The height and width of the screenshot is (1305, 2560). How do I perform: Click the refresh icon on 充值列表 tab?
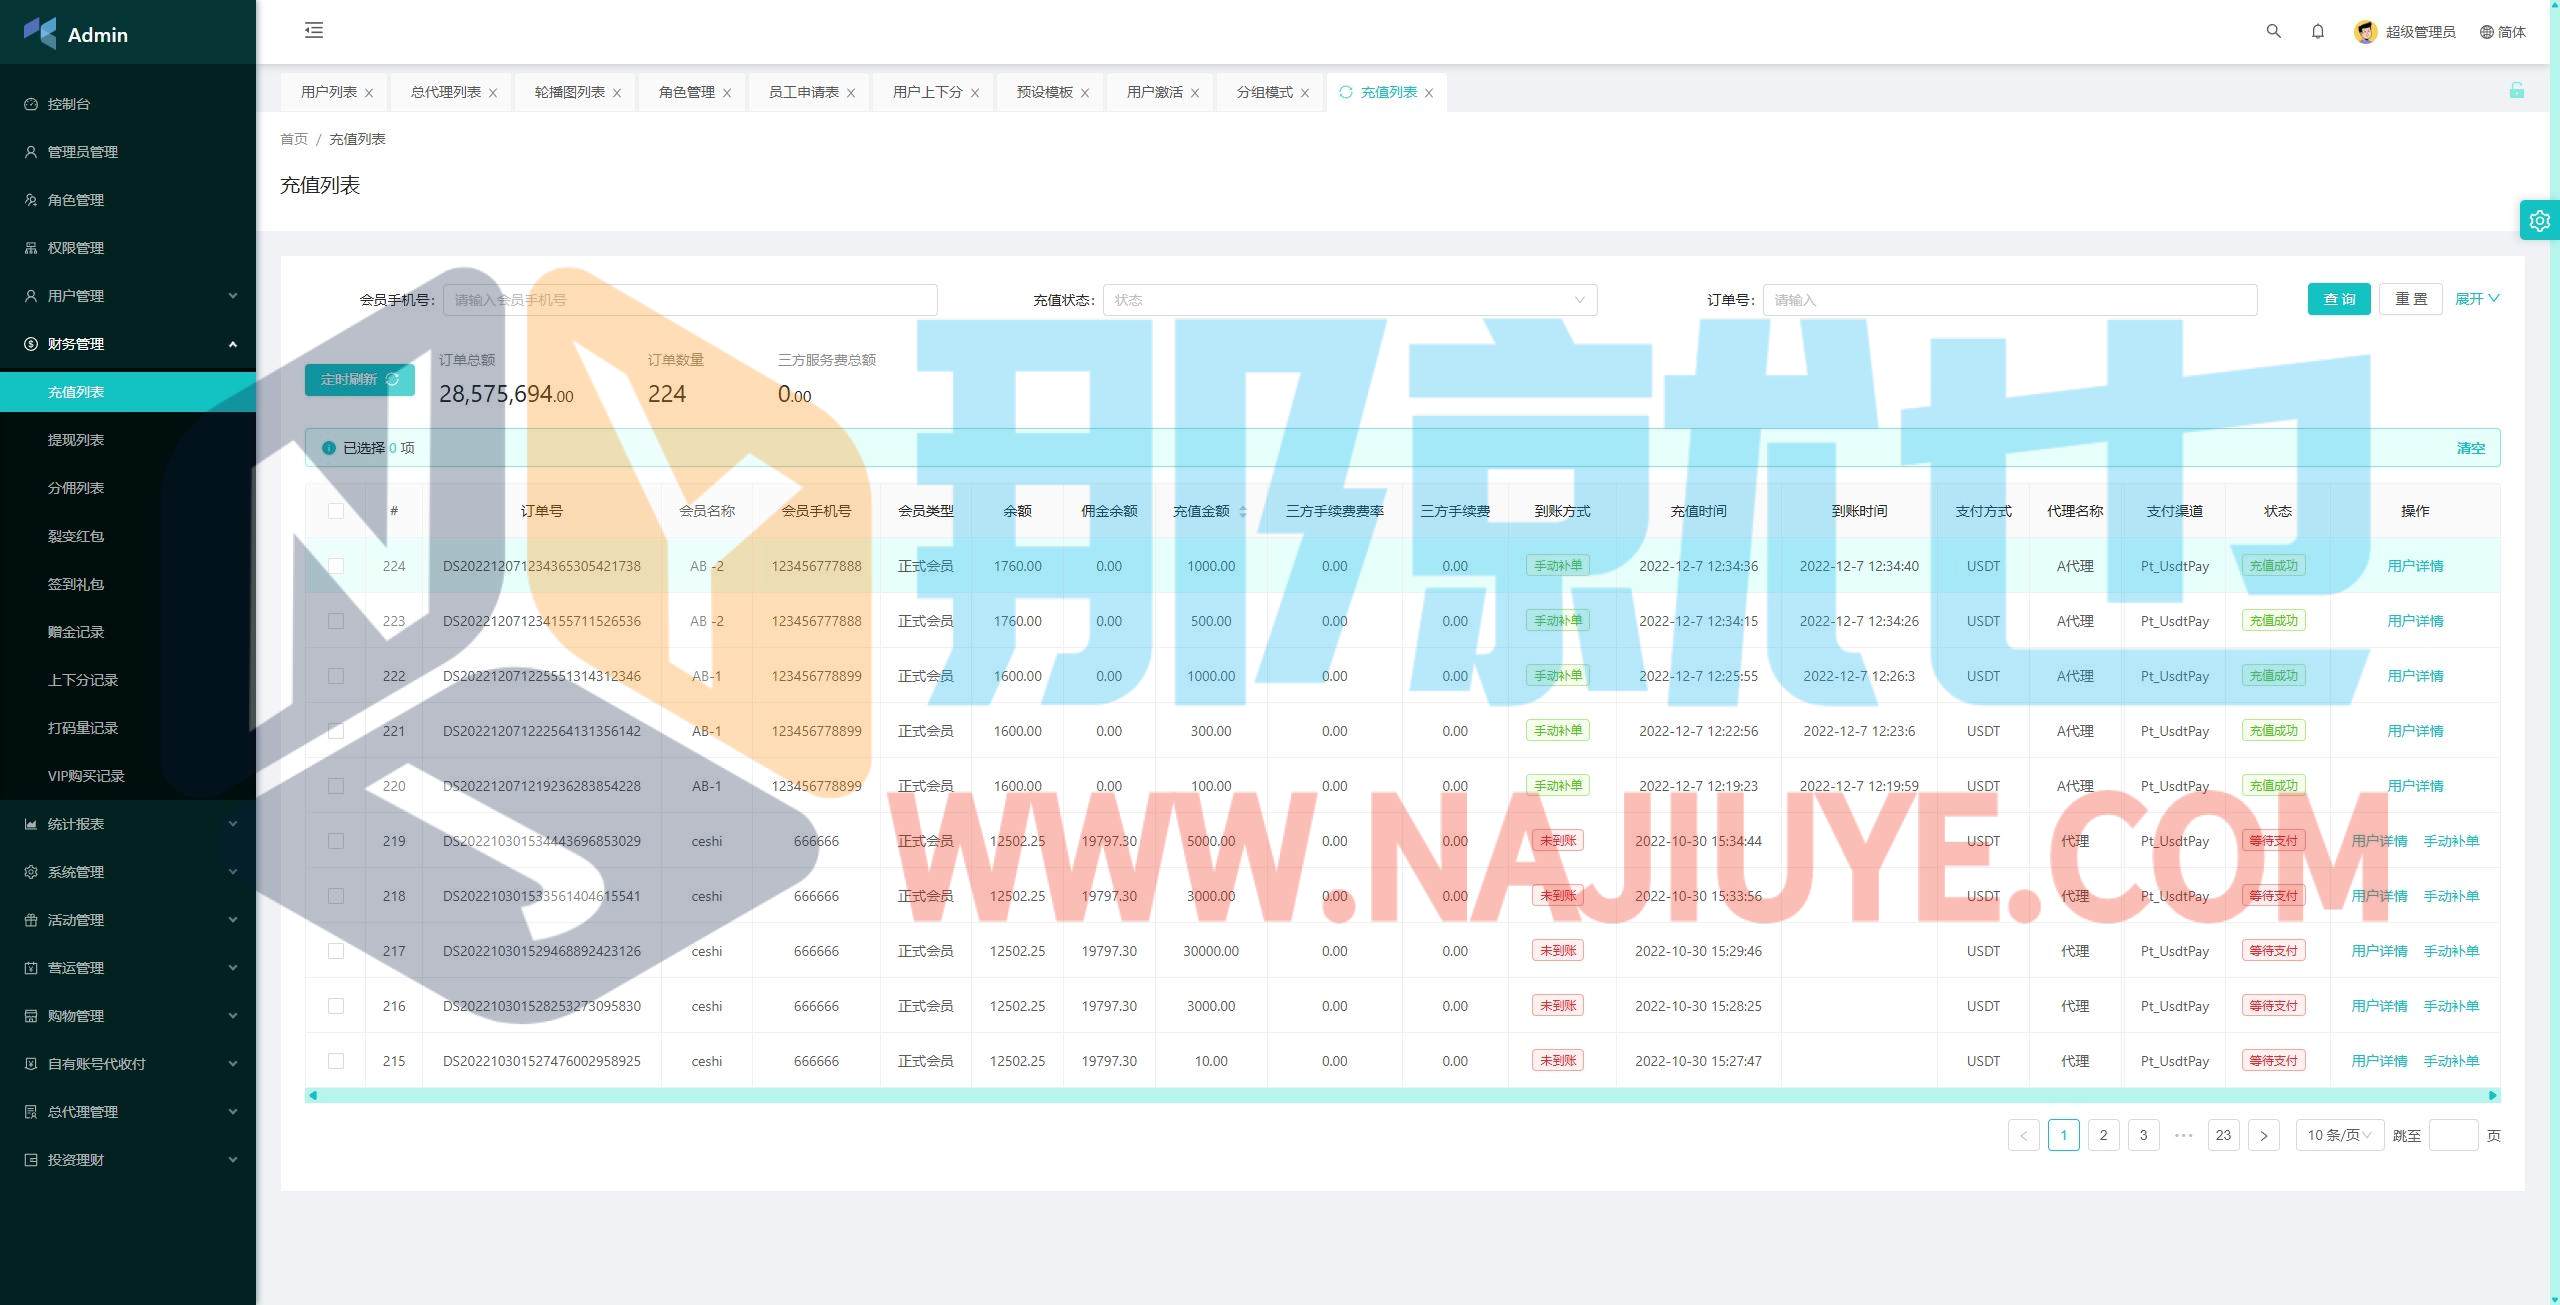(x=1345, y=92)
